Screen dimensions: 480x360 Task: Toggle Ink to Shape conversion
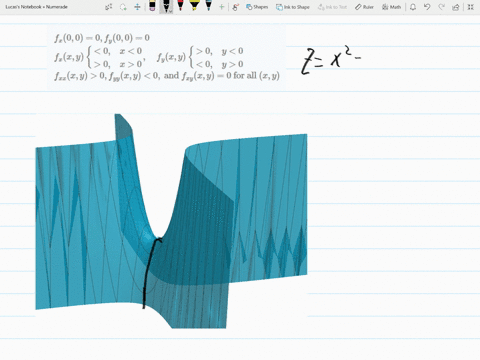(x=293, y=7)
